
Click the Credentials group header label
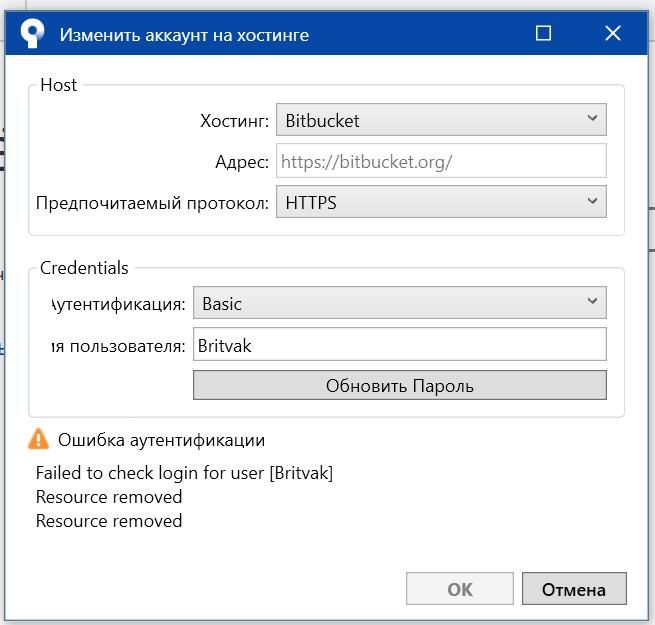click(x=84, y=268)
